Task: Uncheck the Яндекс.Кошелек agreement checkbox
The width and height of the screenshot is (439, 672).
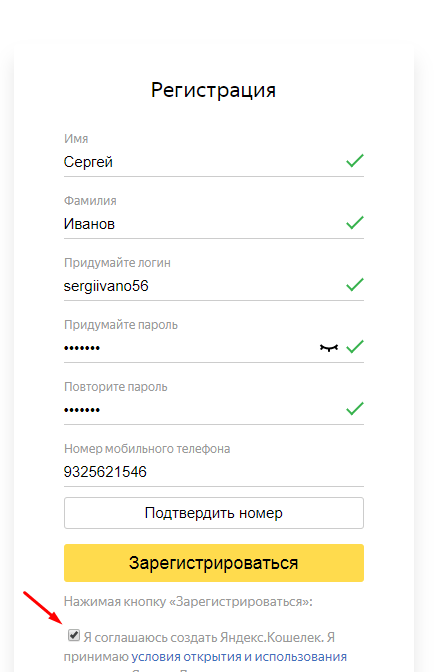Action: click(74, 635)
